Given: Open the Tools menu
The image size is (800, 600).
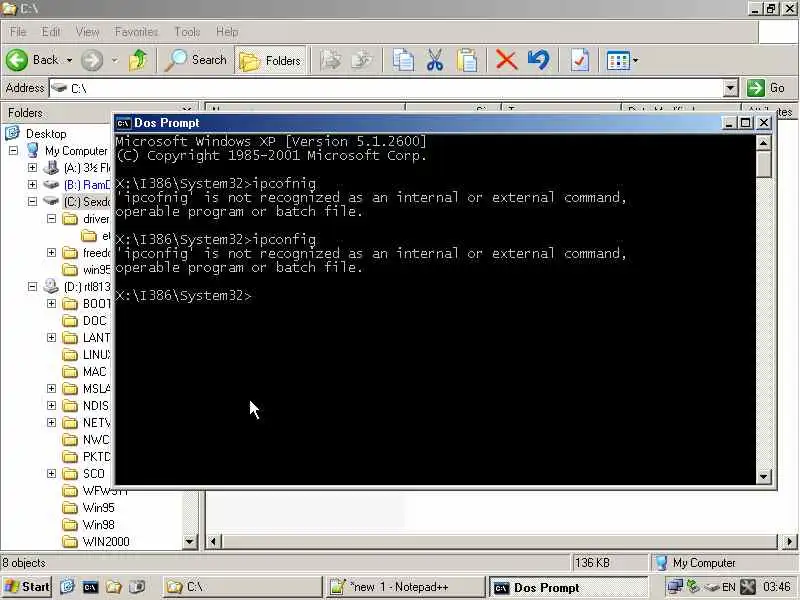Looking at the screenshot, I should pyautogui.click(x=187, y=32).
